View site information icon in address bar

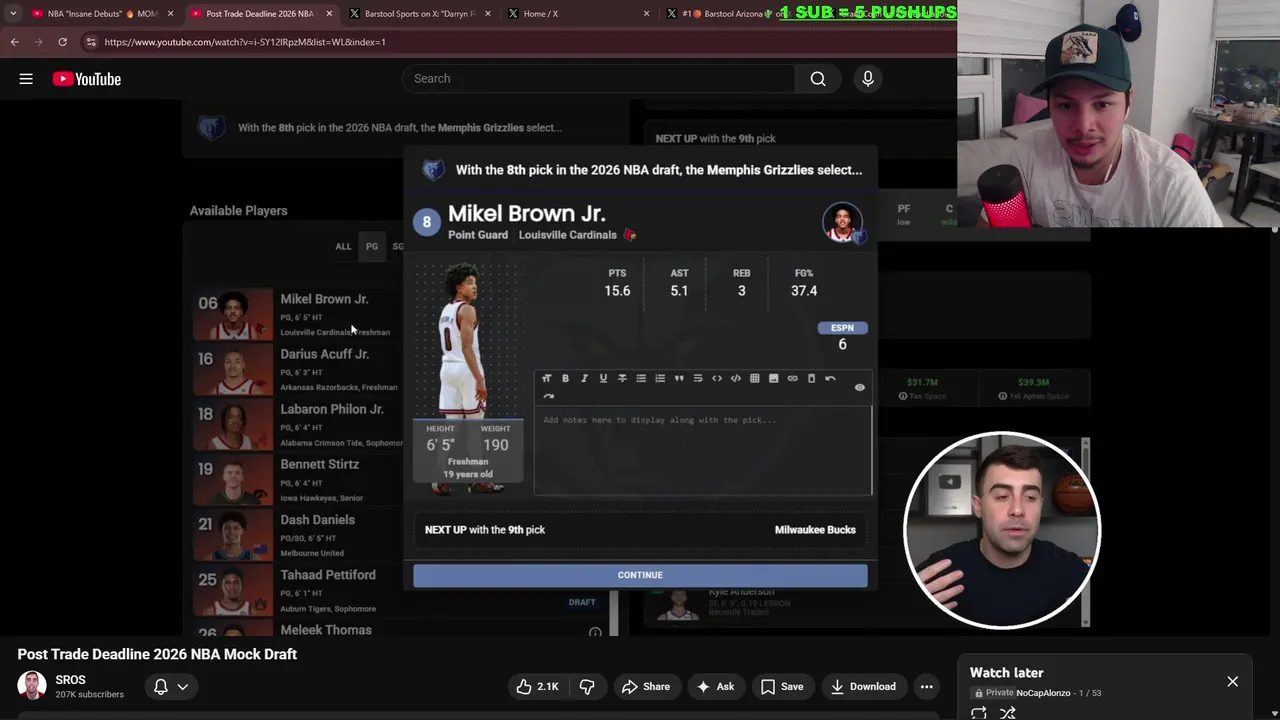91,42
